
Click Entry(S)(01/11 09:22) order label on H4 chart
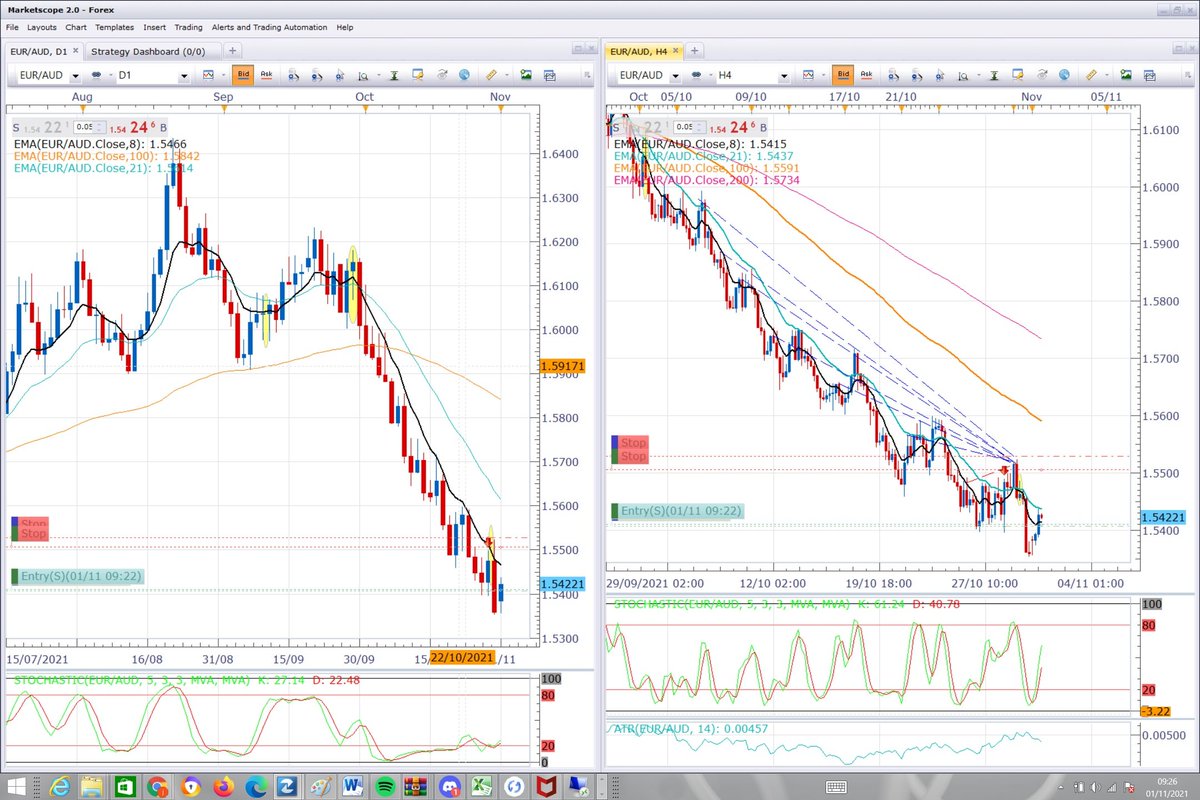tap(677, 511)
